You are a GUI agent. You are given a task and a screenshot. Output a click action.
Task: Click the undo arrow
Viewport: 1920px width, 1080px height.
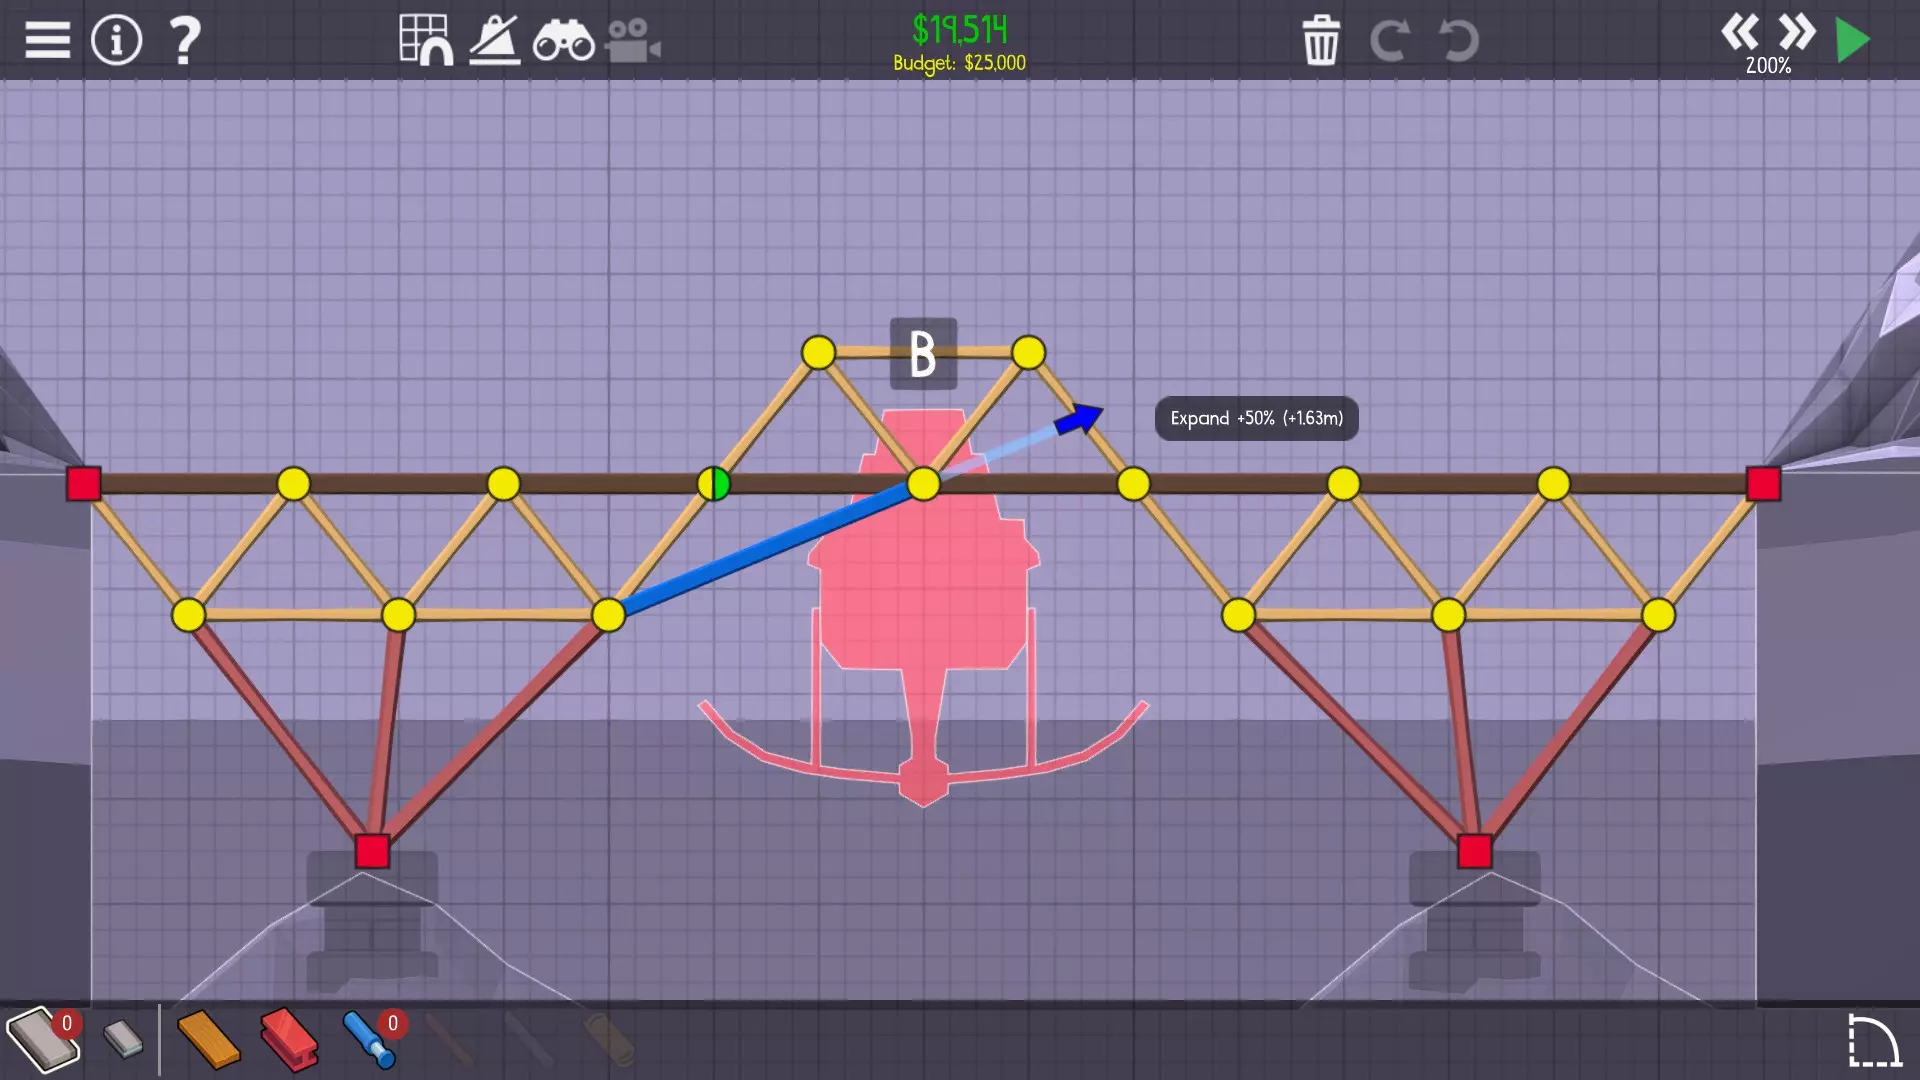(x=1458, y=40)
